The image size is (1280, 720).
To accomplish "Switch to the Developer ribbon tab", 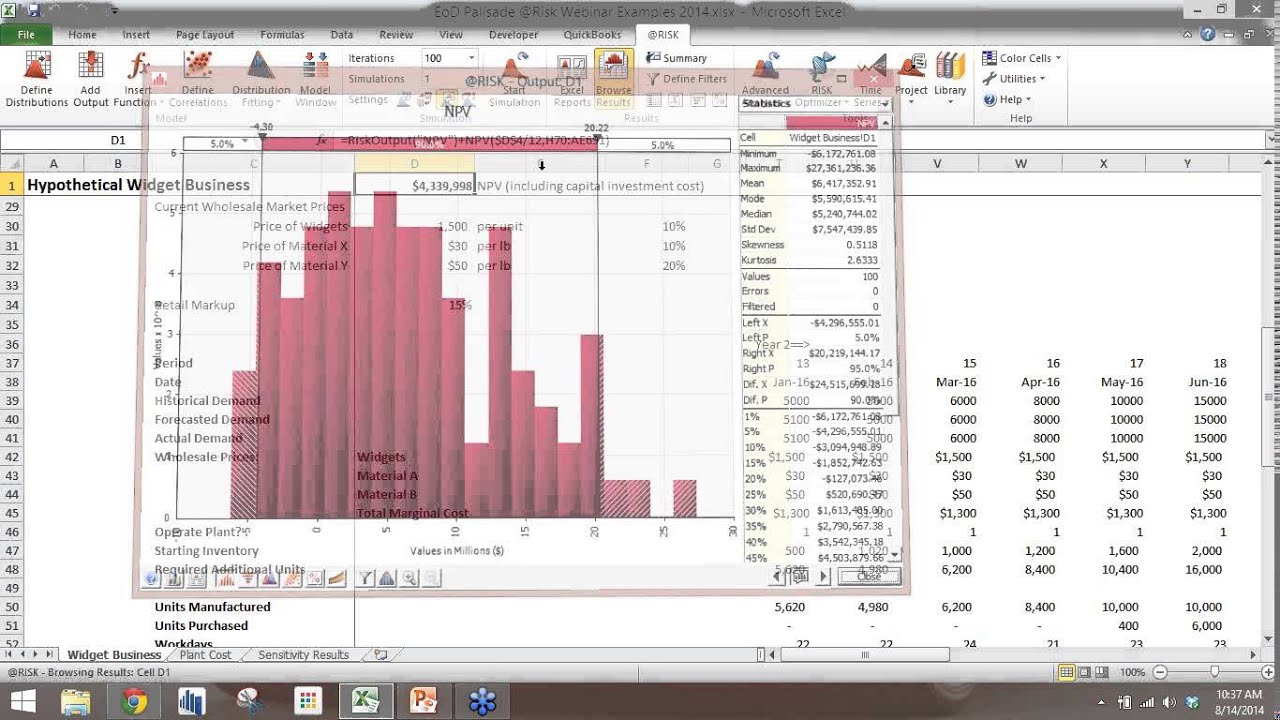I will pyautogui.click(x=513, y=34).
